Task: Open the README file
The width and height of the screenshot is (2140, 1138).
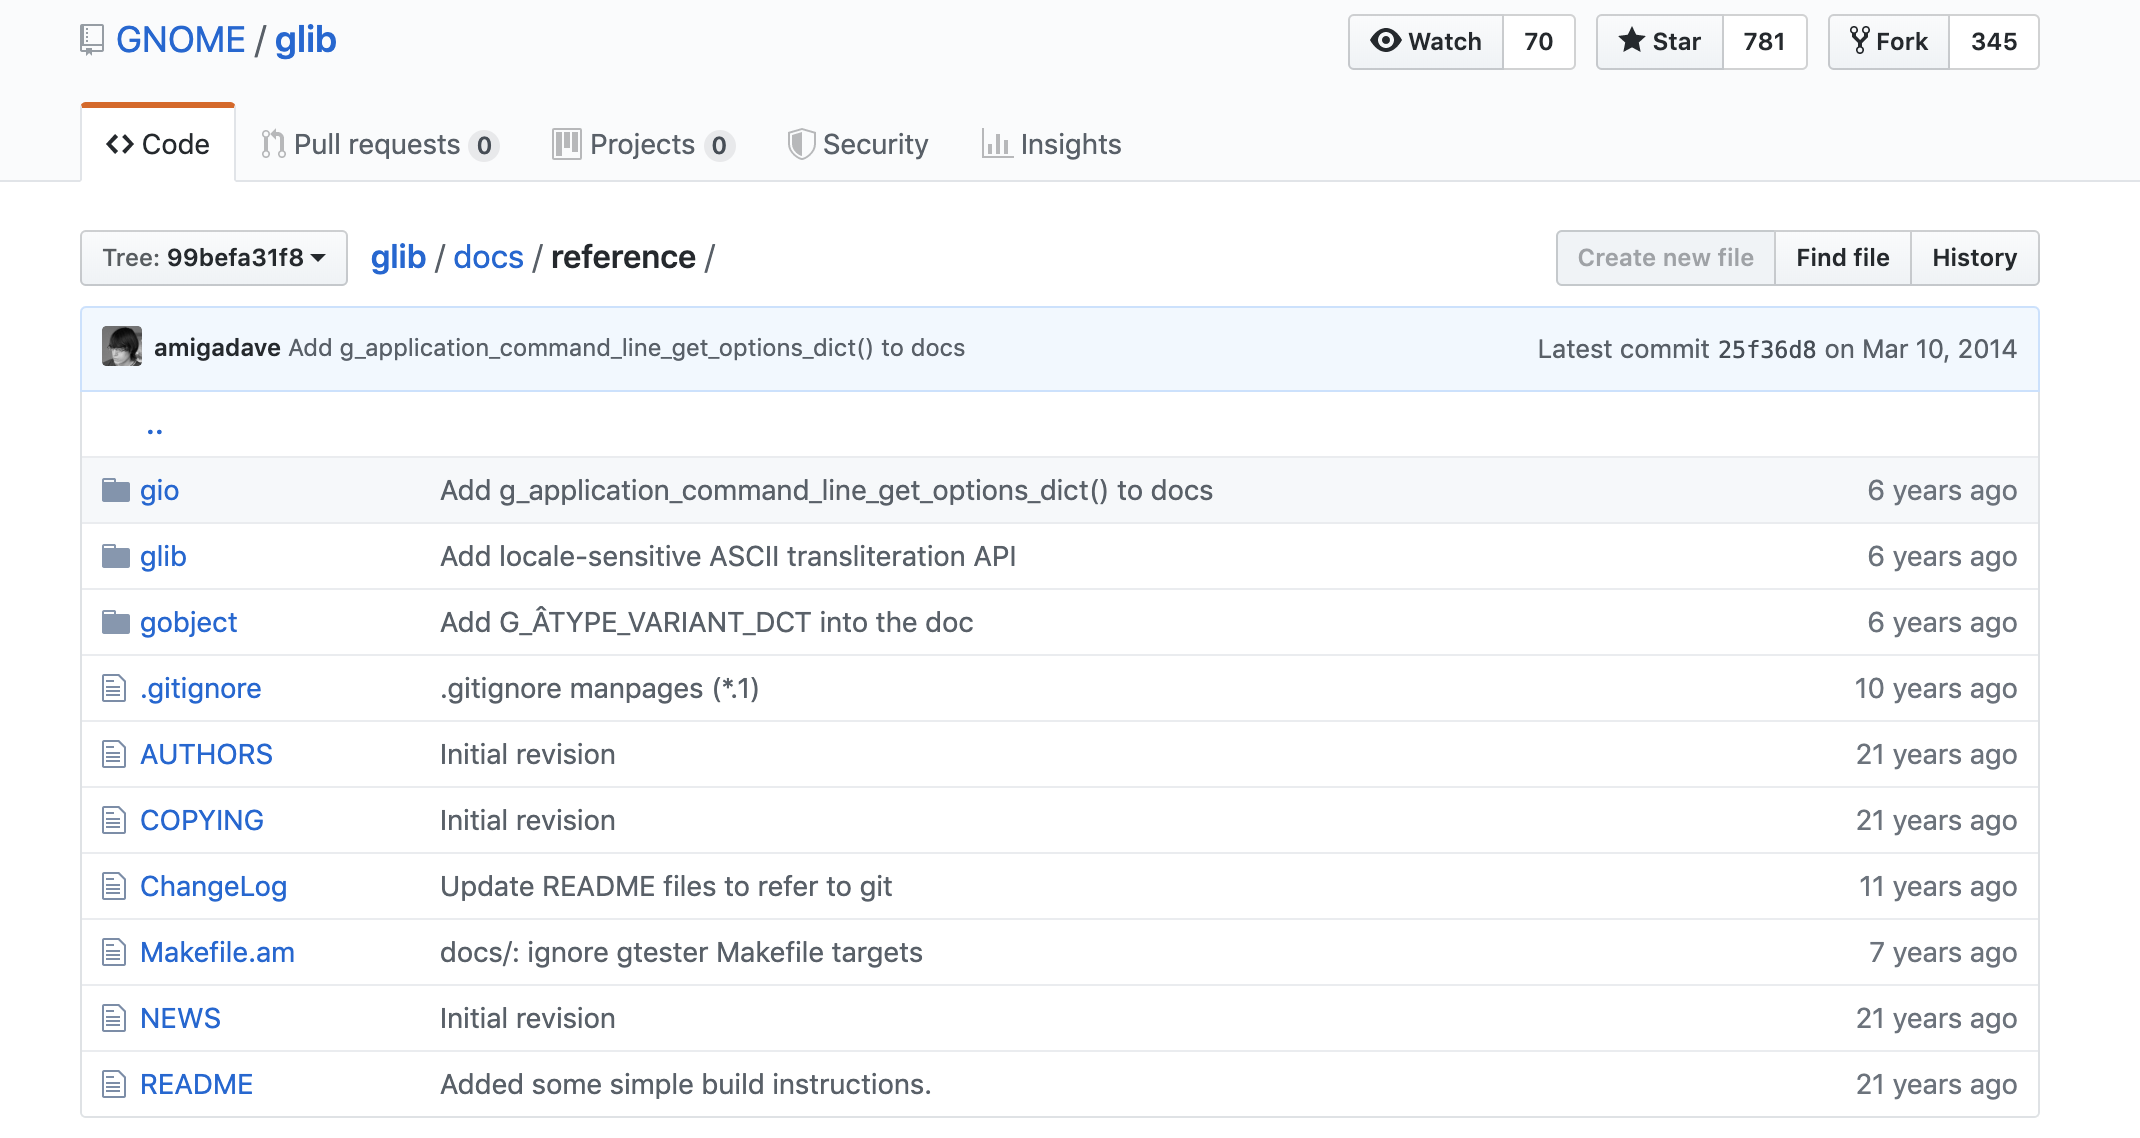Action: pos(196,1084)
